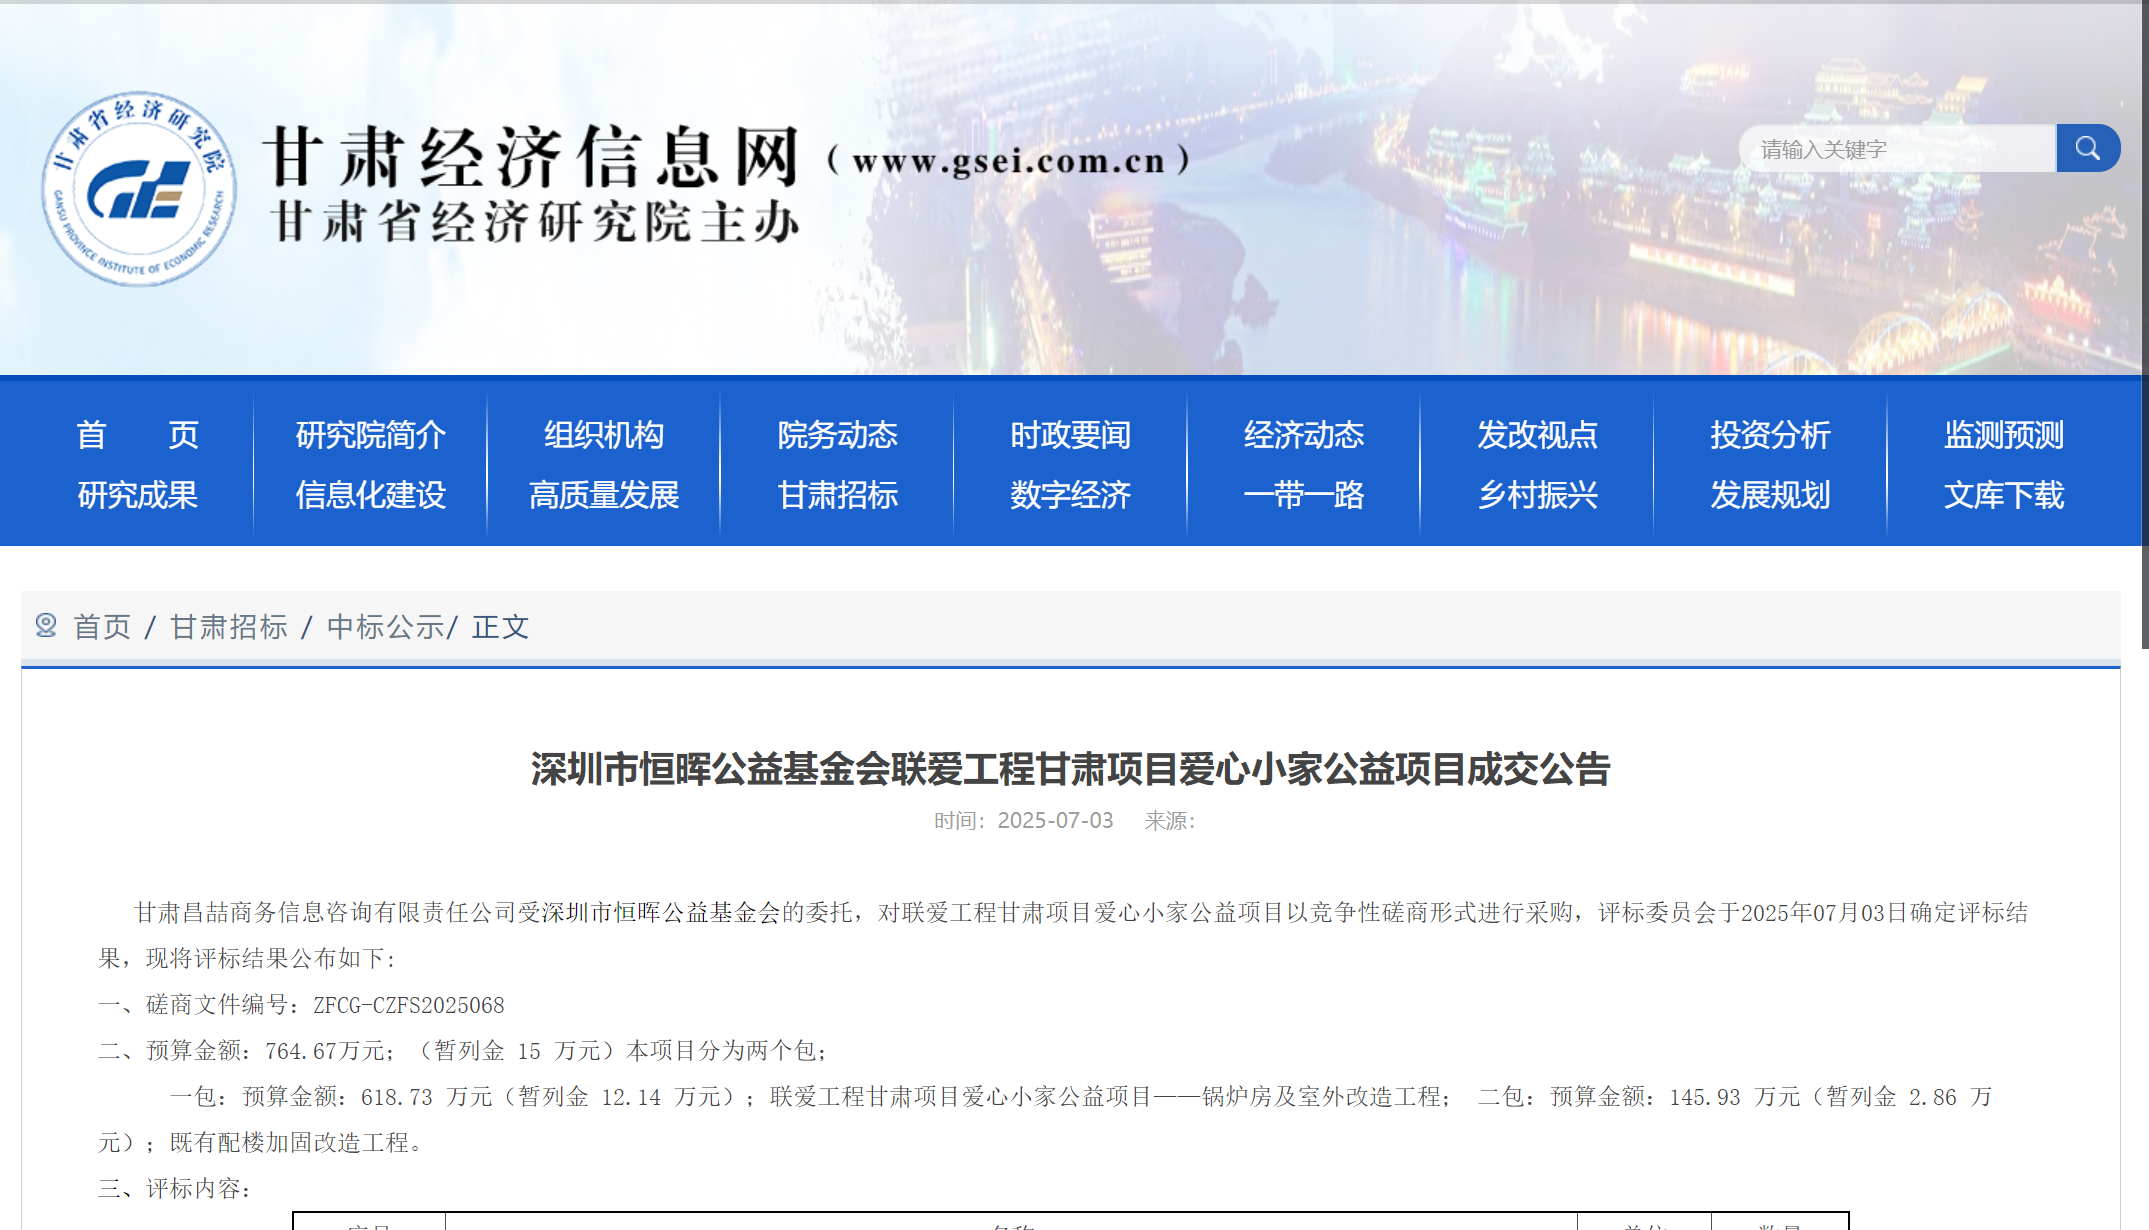The image size is (2149, 1230).
Task: Click the date 时间：2025-07-03
Action: coord(1023,821)
